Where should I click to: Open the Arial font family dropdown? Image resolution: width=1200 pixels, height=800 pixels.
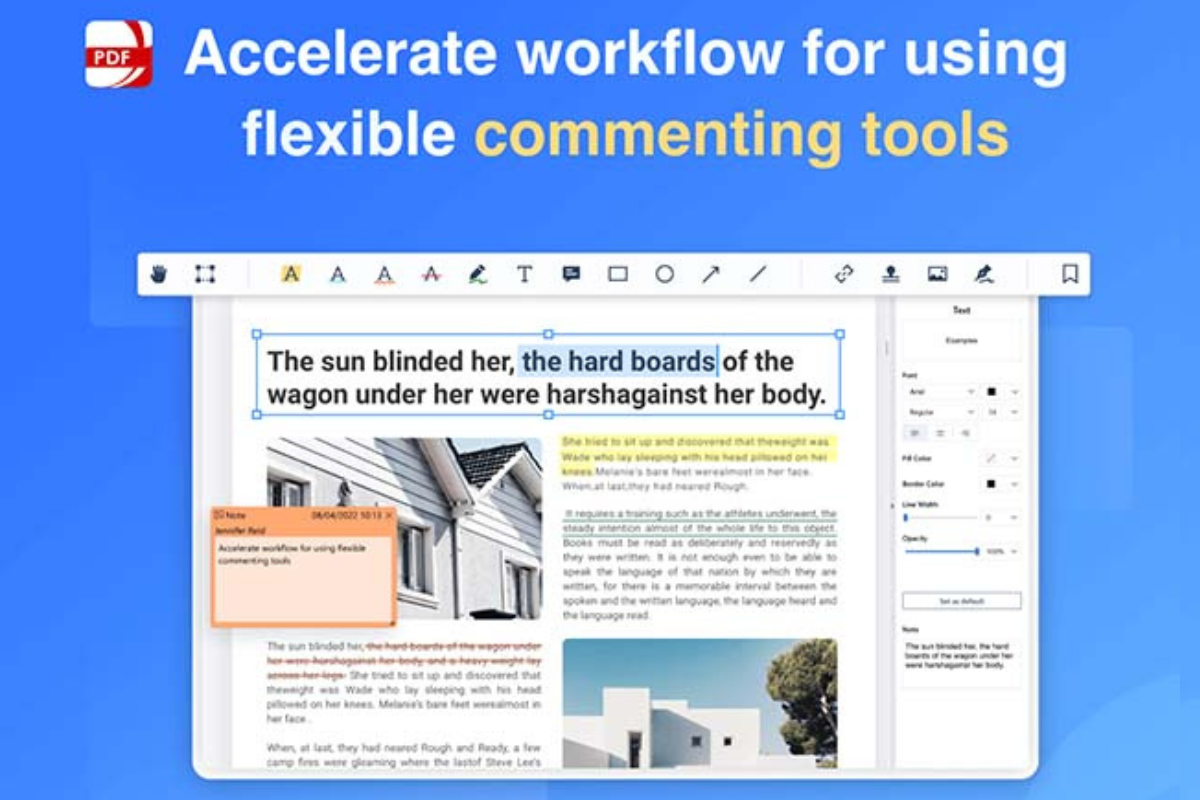pos(940,392)
